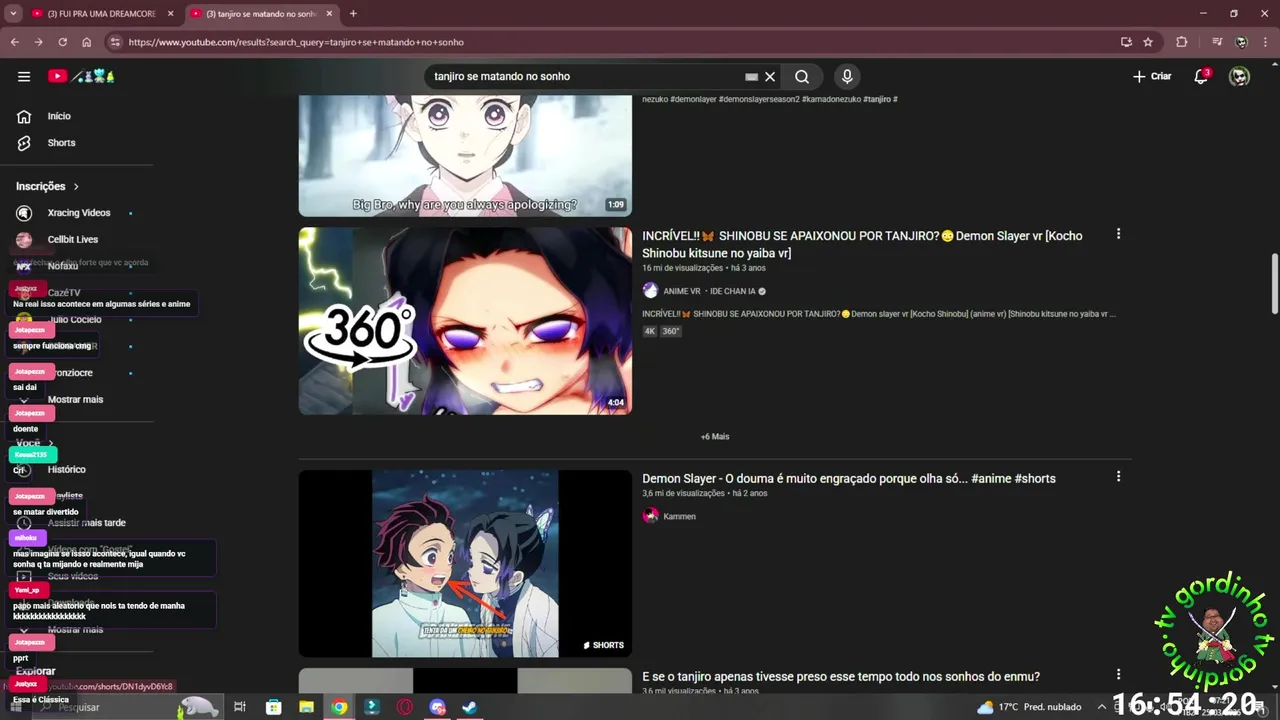Close the FUI PRA UMA DREAMCORE tab

coord(170,14)
